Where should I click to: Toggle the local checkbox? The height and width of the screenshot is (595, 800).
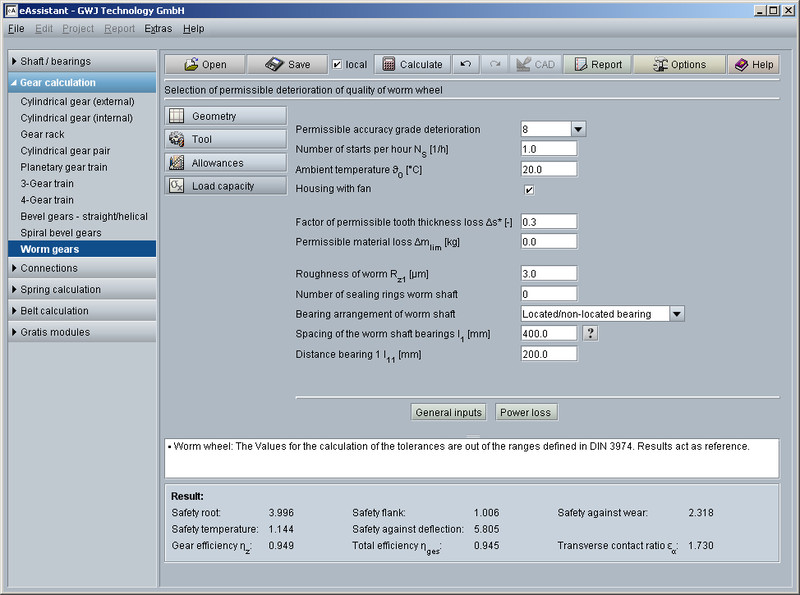click(337, 65)
